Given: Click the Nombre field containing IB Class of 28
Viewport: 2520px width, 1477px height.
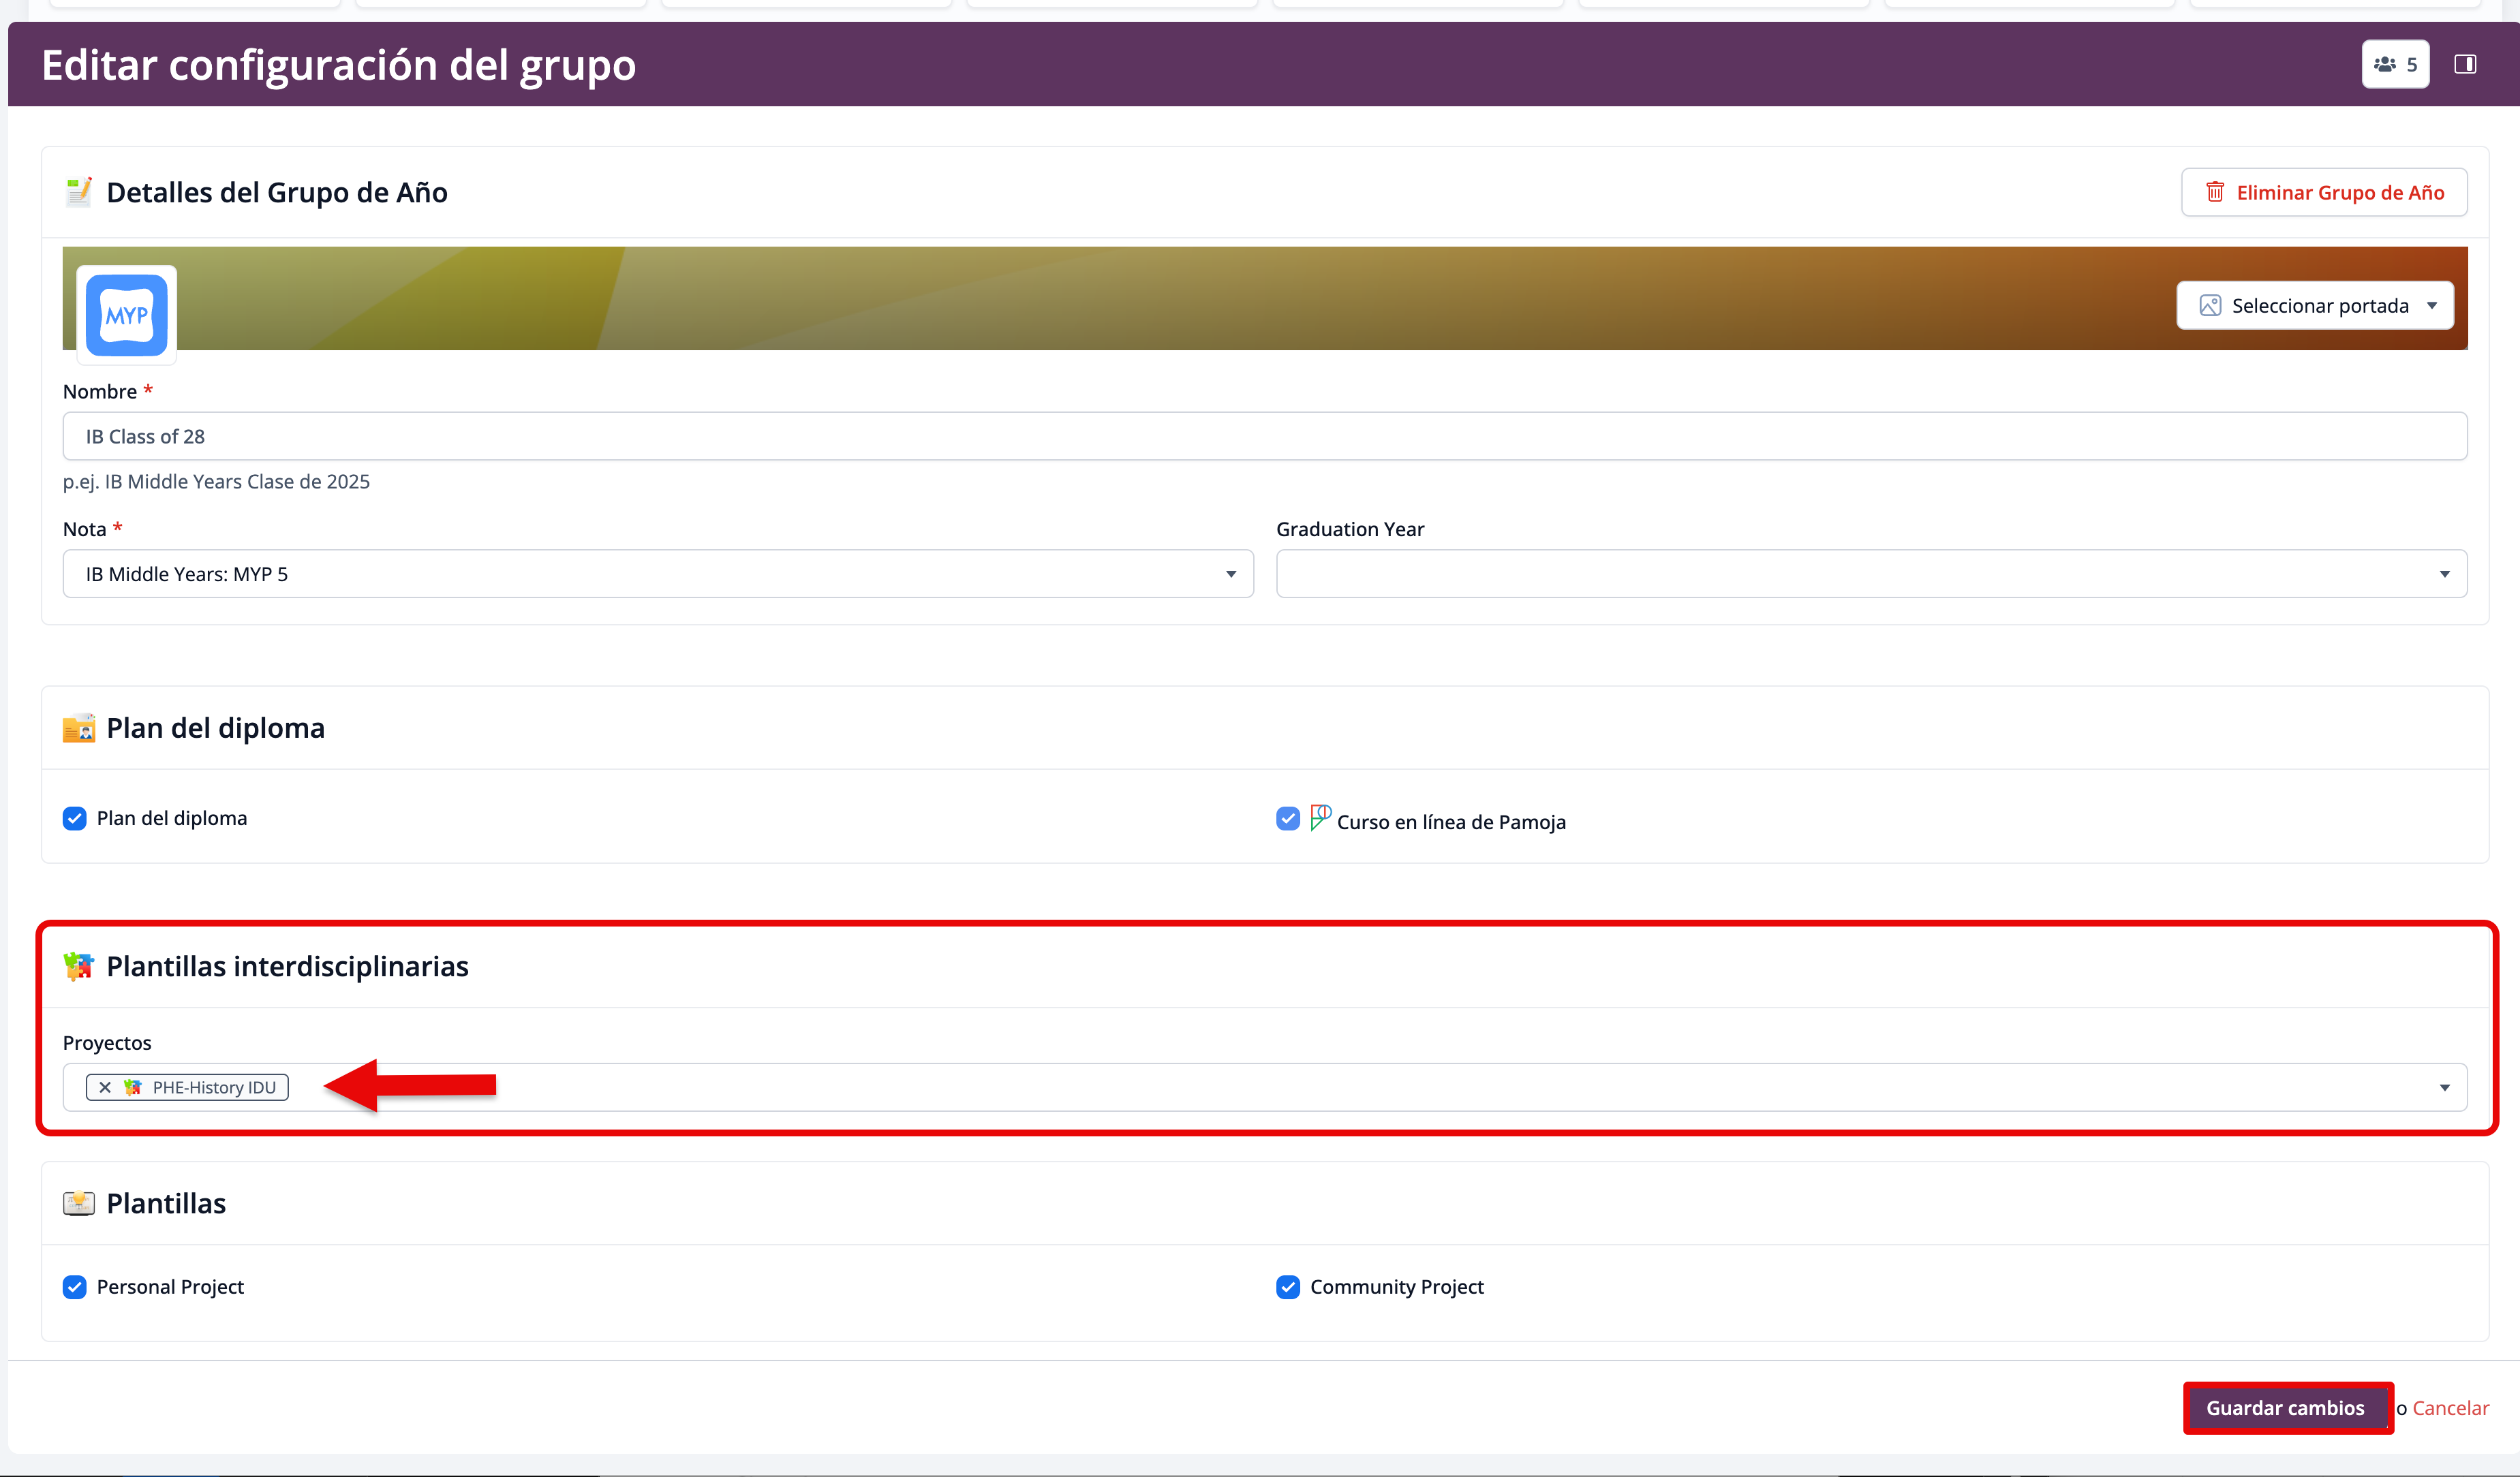Looking at the screenshot, I should (x=1264, y=437).
